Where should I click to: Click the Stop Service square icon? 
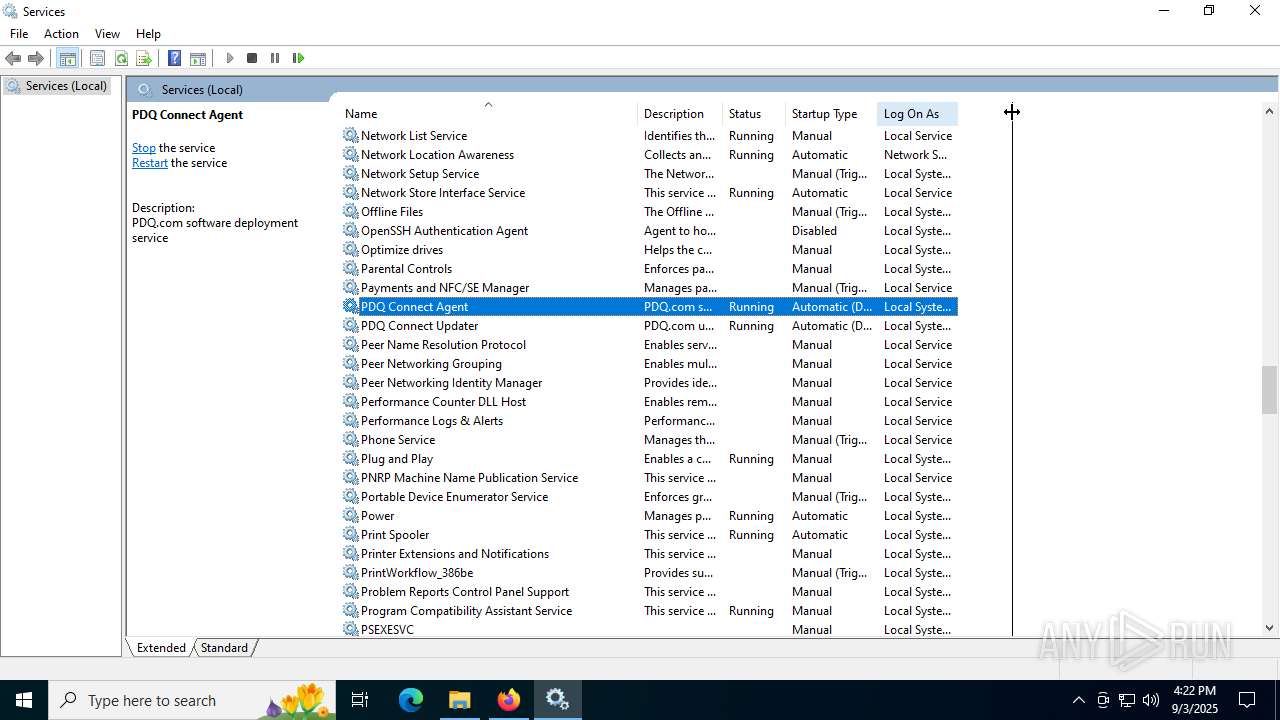[252, 58]
